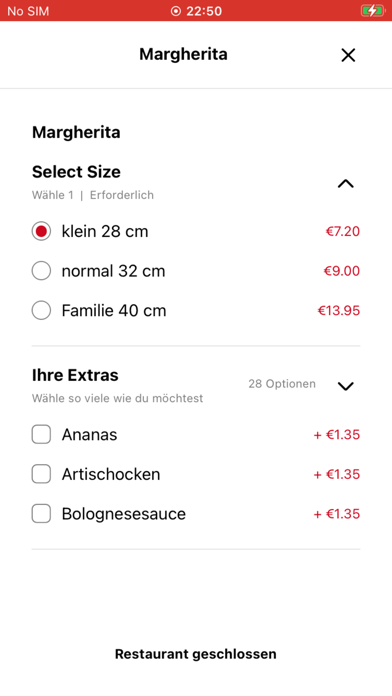
Task: Tap the Select Size heading
Action: point(76,172)
